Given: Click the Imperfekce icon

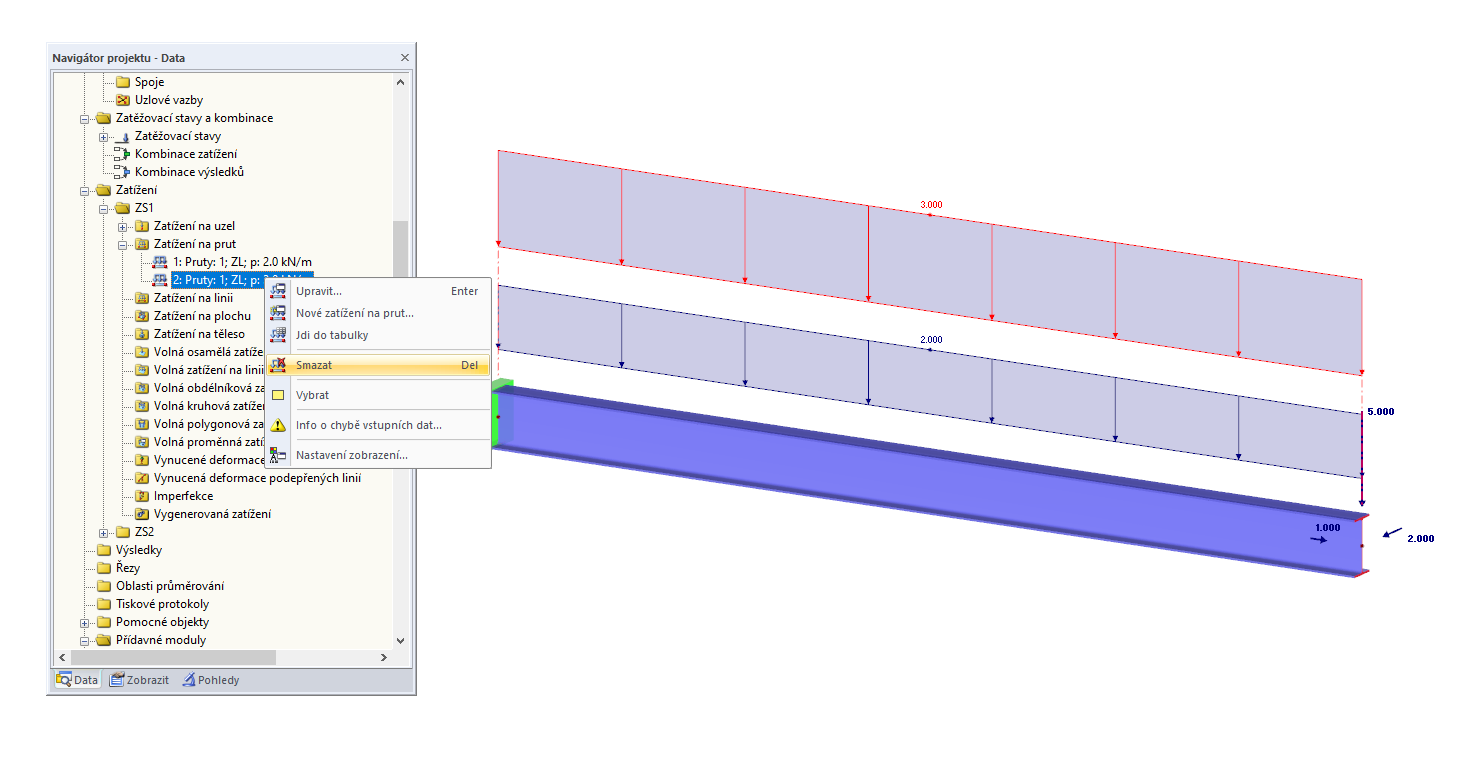Looking at the screenshot, I should [x=142, y=496].
